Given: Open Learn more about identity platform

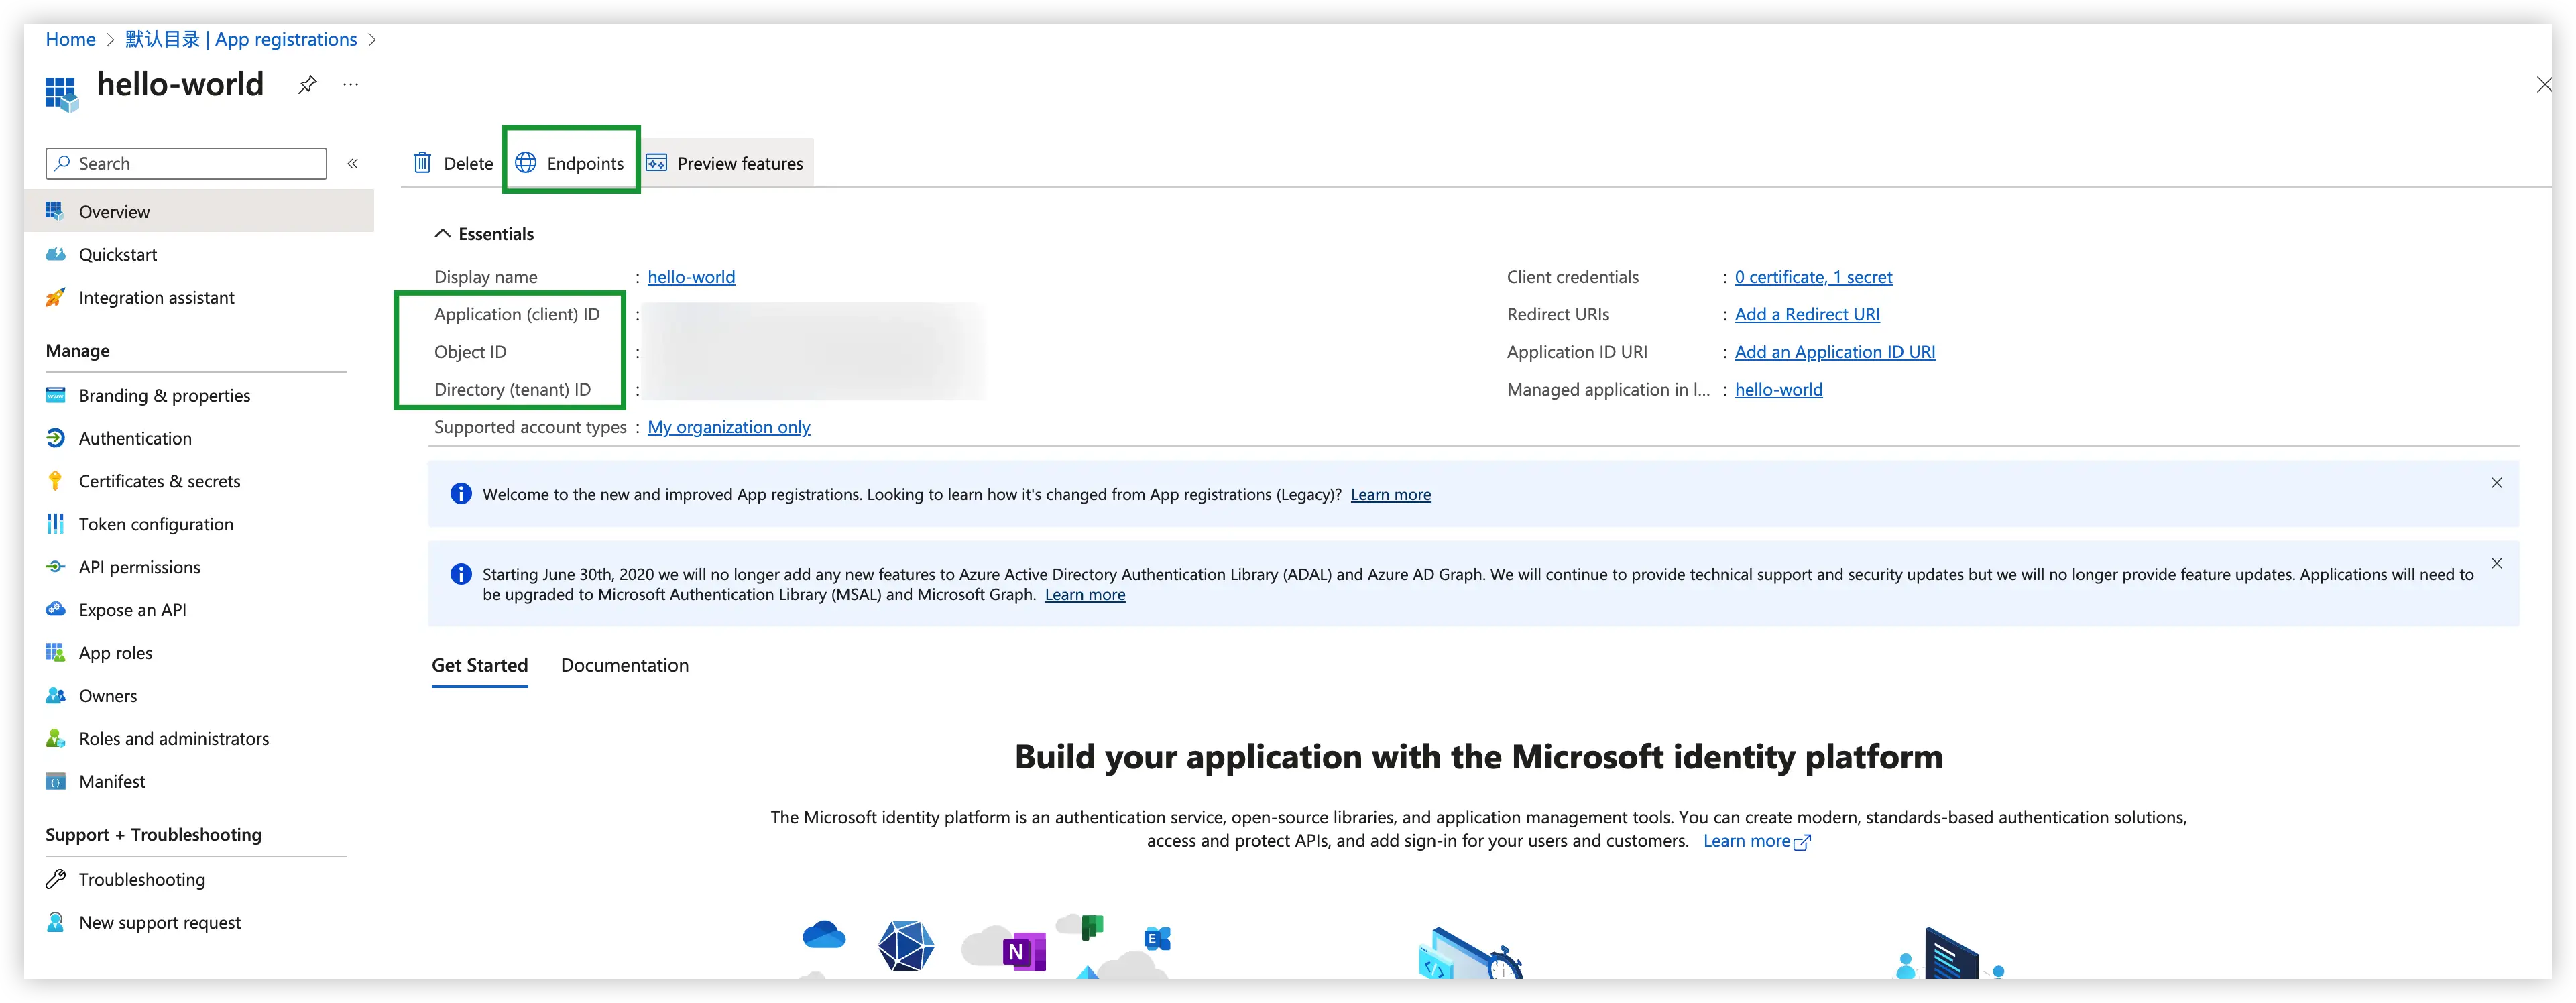Looking at the screenshot, I should pos(1756,841).
